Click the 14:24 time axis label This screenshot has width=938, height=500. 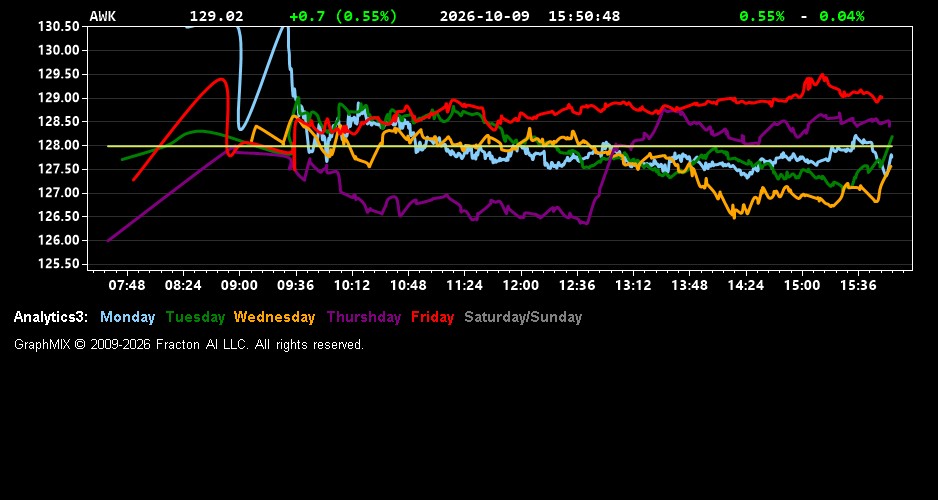pyautogui.click(x=745, y=286)
